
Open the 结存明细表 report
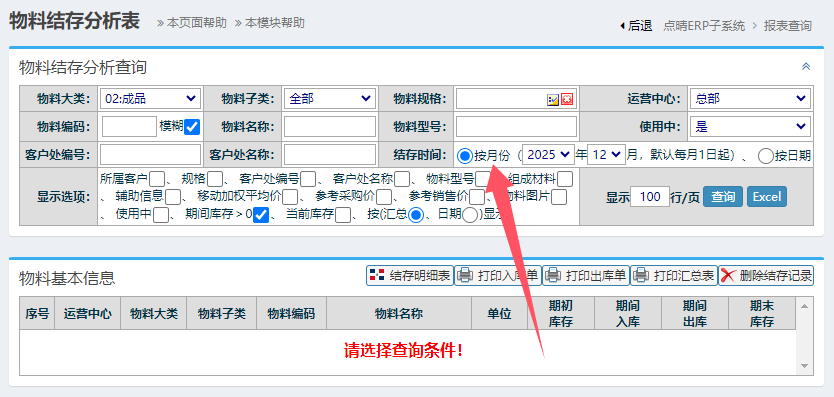pos(410,276)
